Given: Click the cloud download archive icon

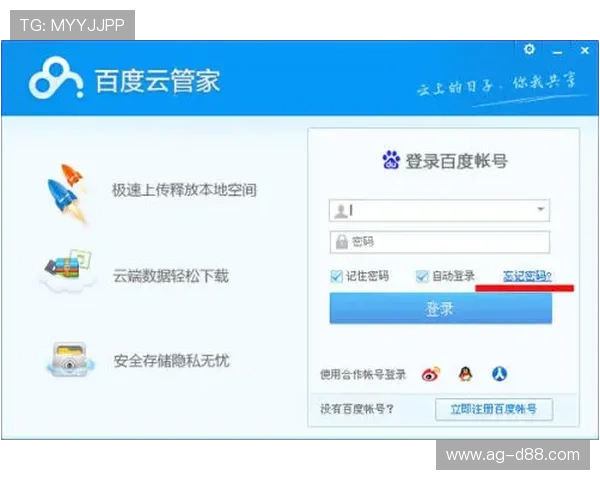Looking at the screenshot, I should (x=68, y=271).
